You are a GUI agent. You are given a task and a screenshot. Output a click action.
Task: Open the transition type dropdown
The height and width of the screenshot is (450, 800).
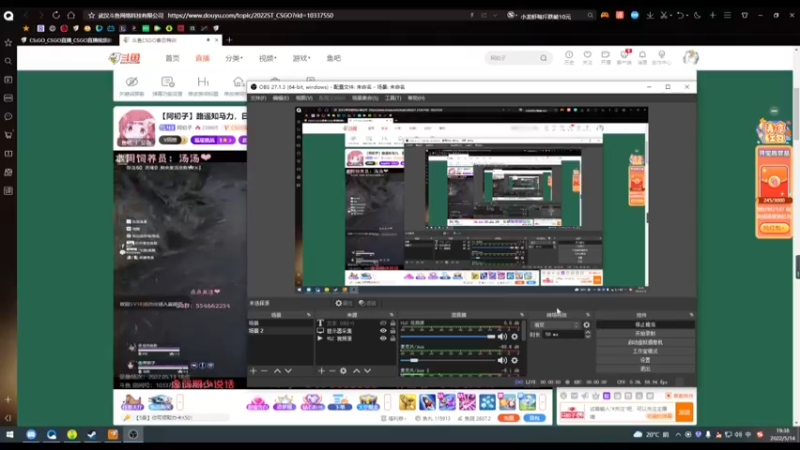555,325
